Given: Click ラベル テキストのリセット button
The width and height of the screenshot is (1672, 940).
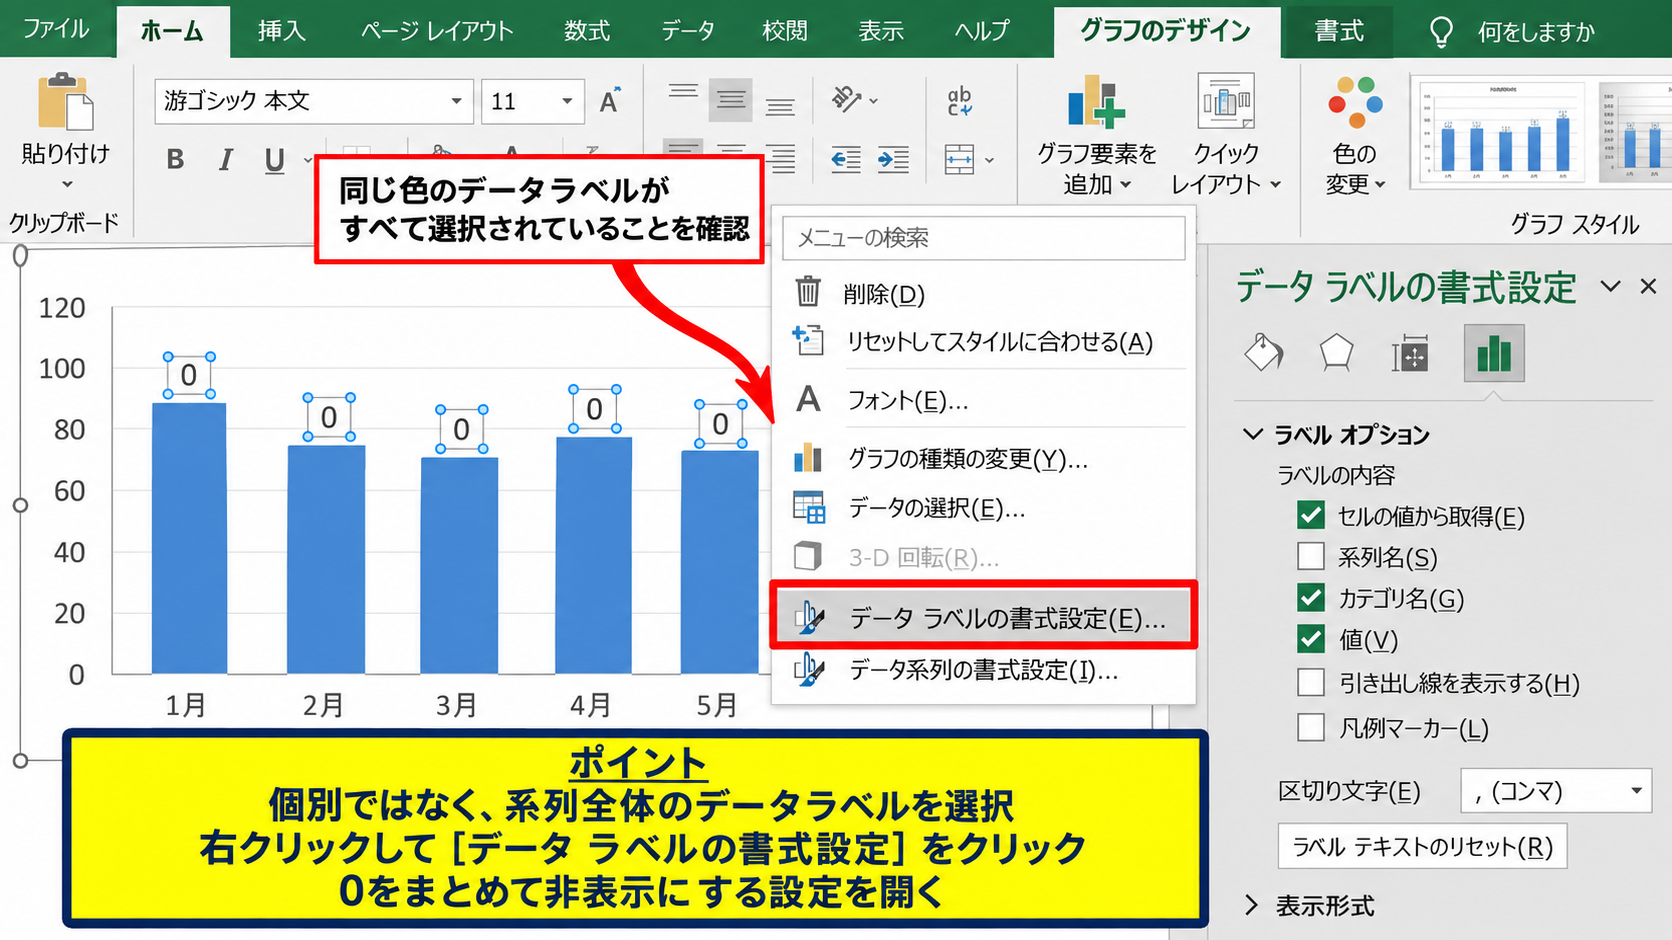Looking at the screenshot, I should click(x=1422, y=846).
